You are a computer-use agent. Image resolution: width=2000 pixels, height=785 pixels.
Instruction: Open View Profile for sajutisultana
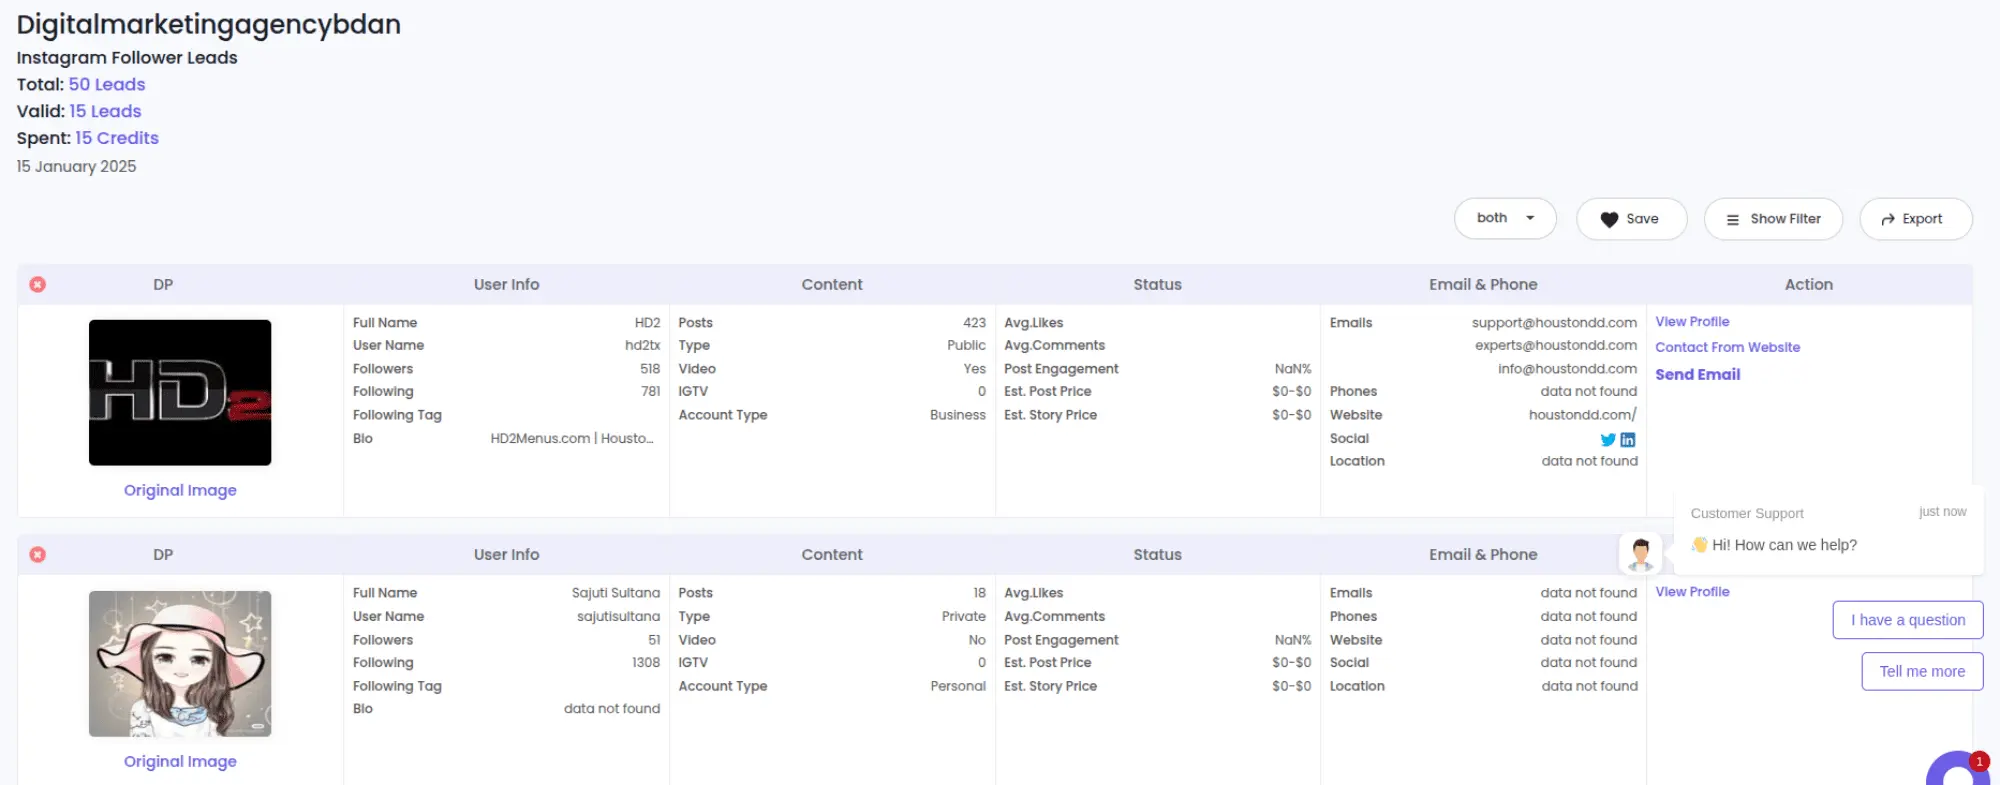(x=1692, y=592)
